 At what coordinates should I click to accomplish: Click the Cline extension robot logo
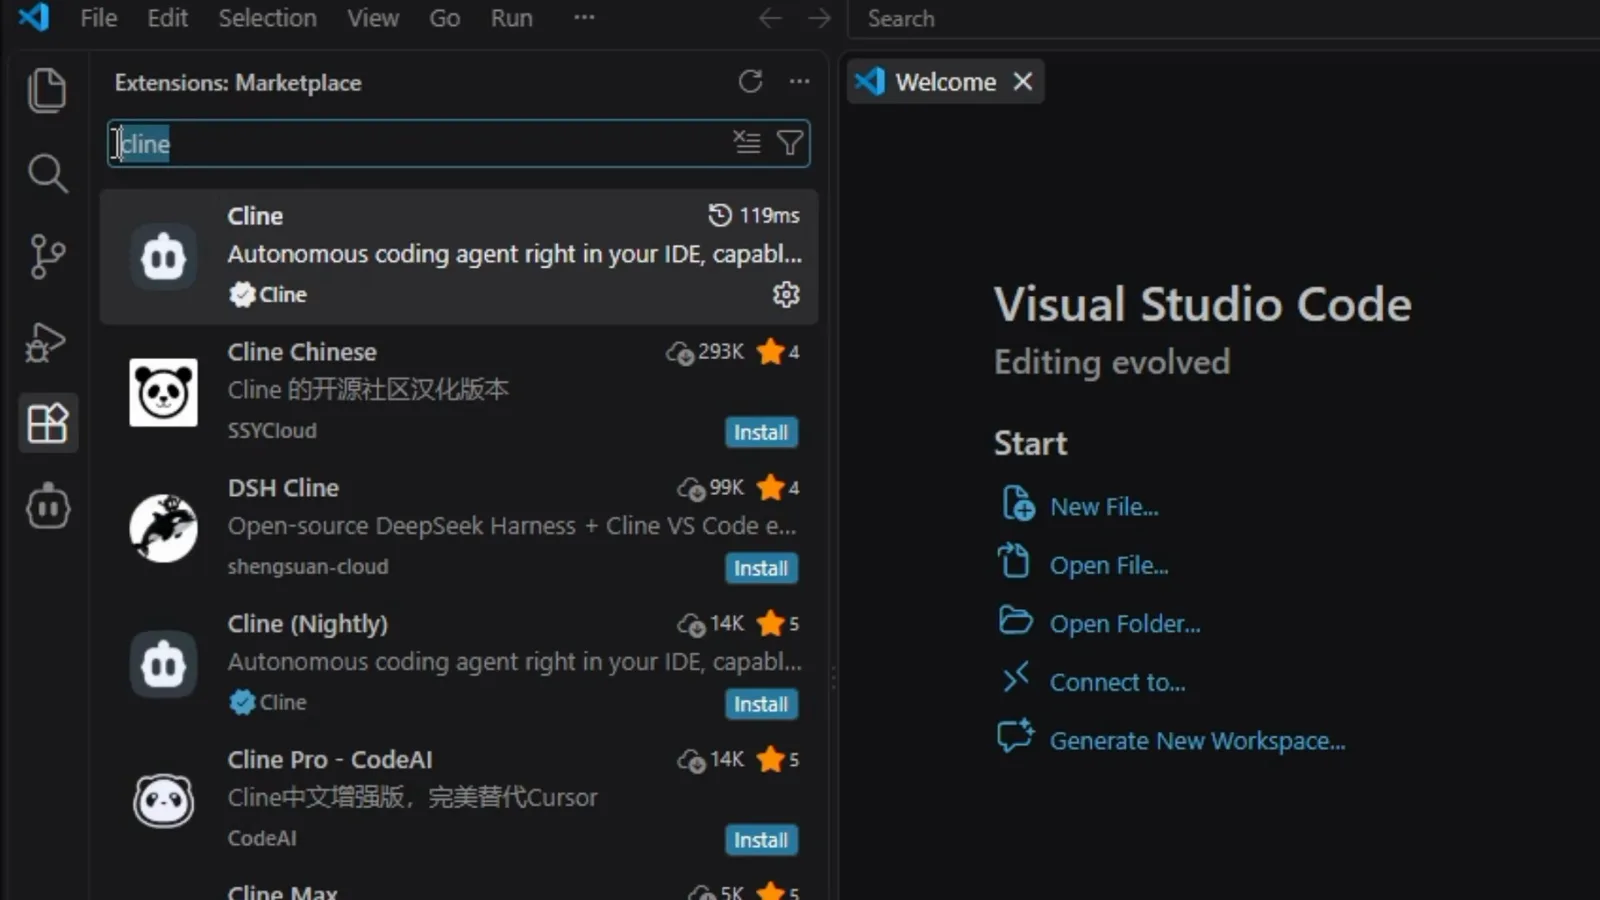point(163,257)
